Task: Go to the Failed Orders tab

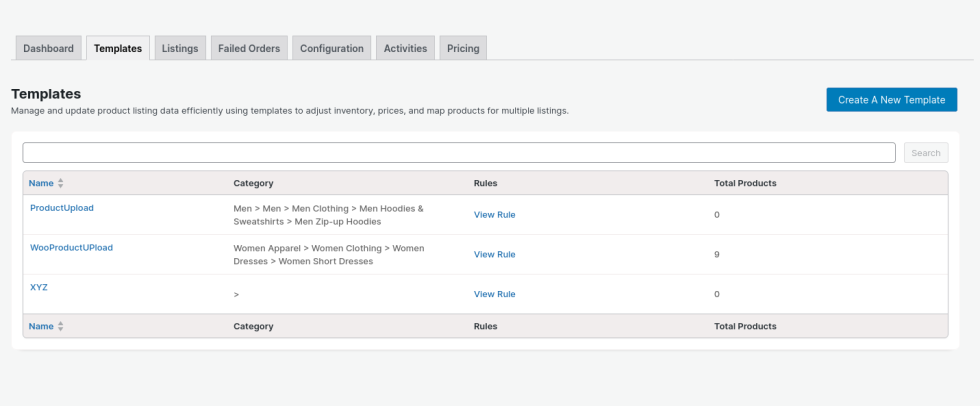Action: point(249,48)
